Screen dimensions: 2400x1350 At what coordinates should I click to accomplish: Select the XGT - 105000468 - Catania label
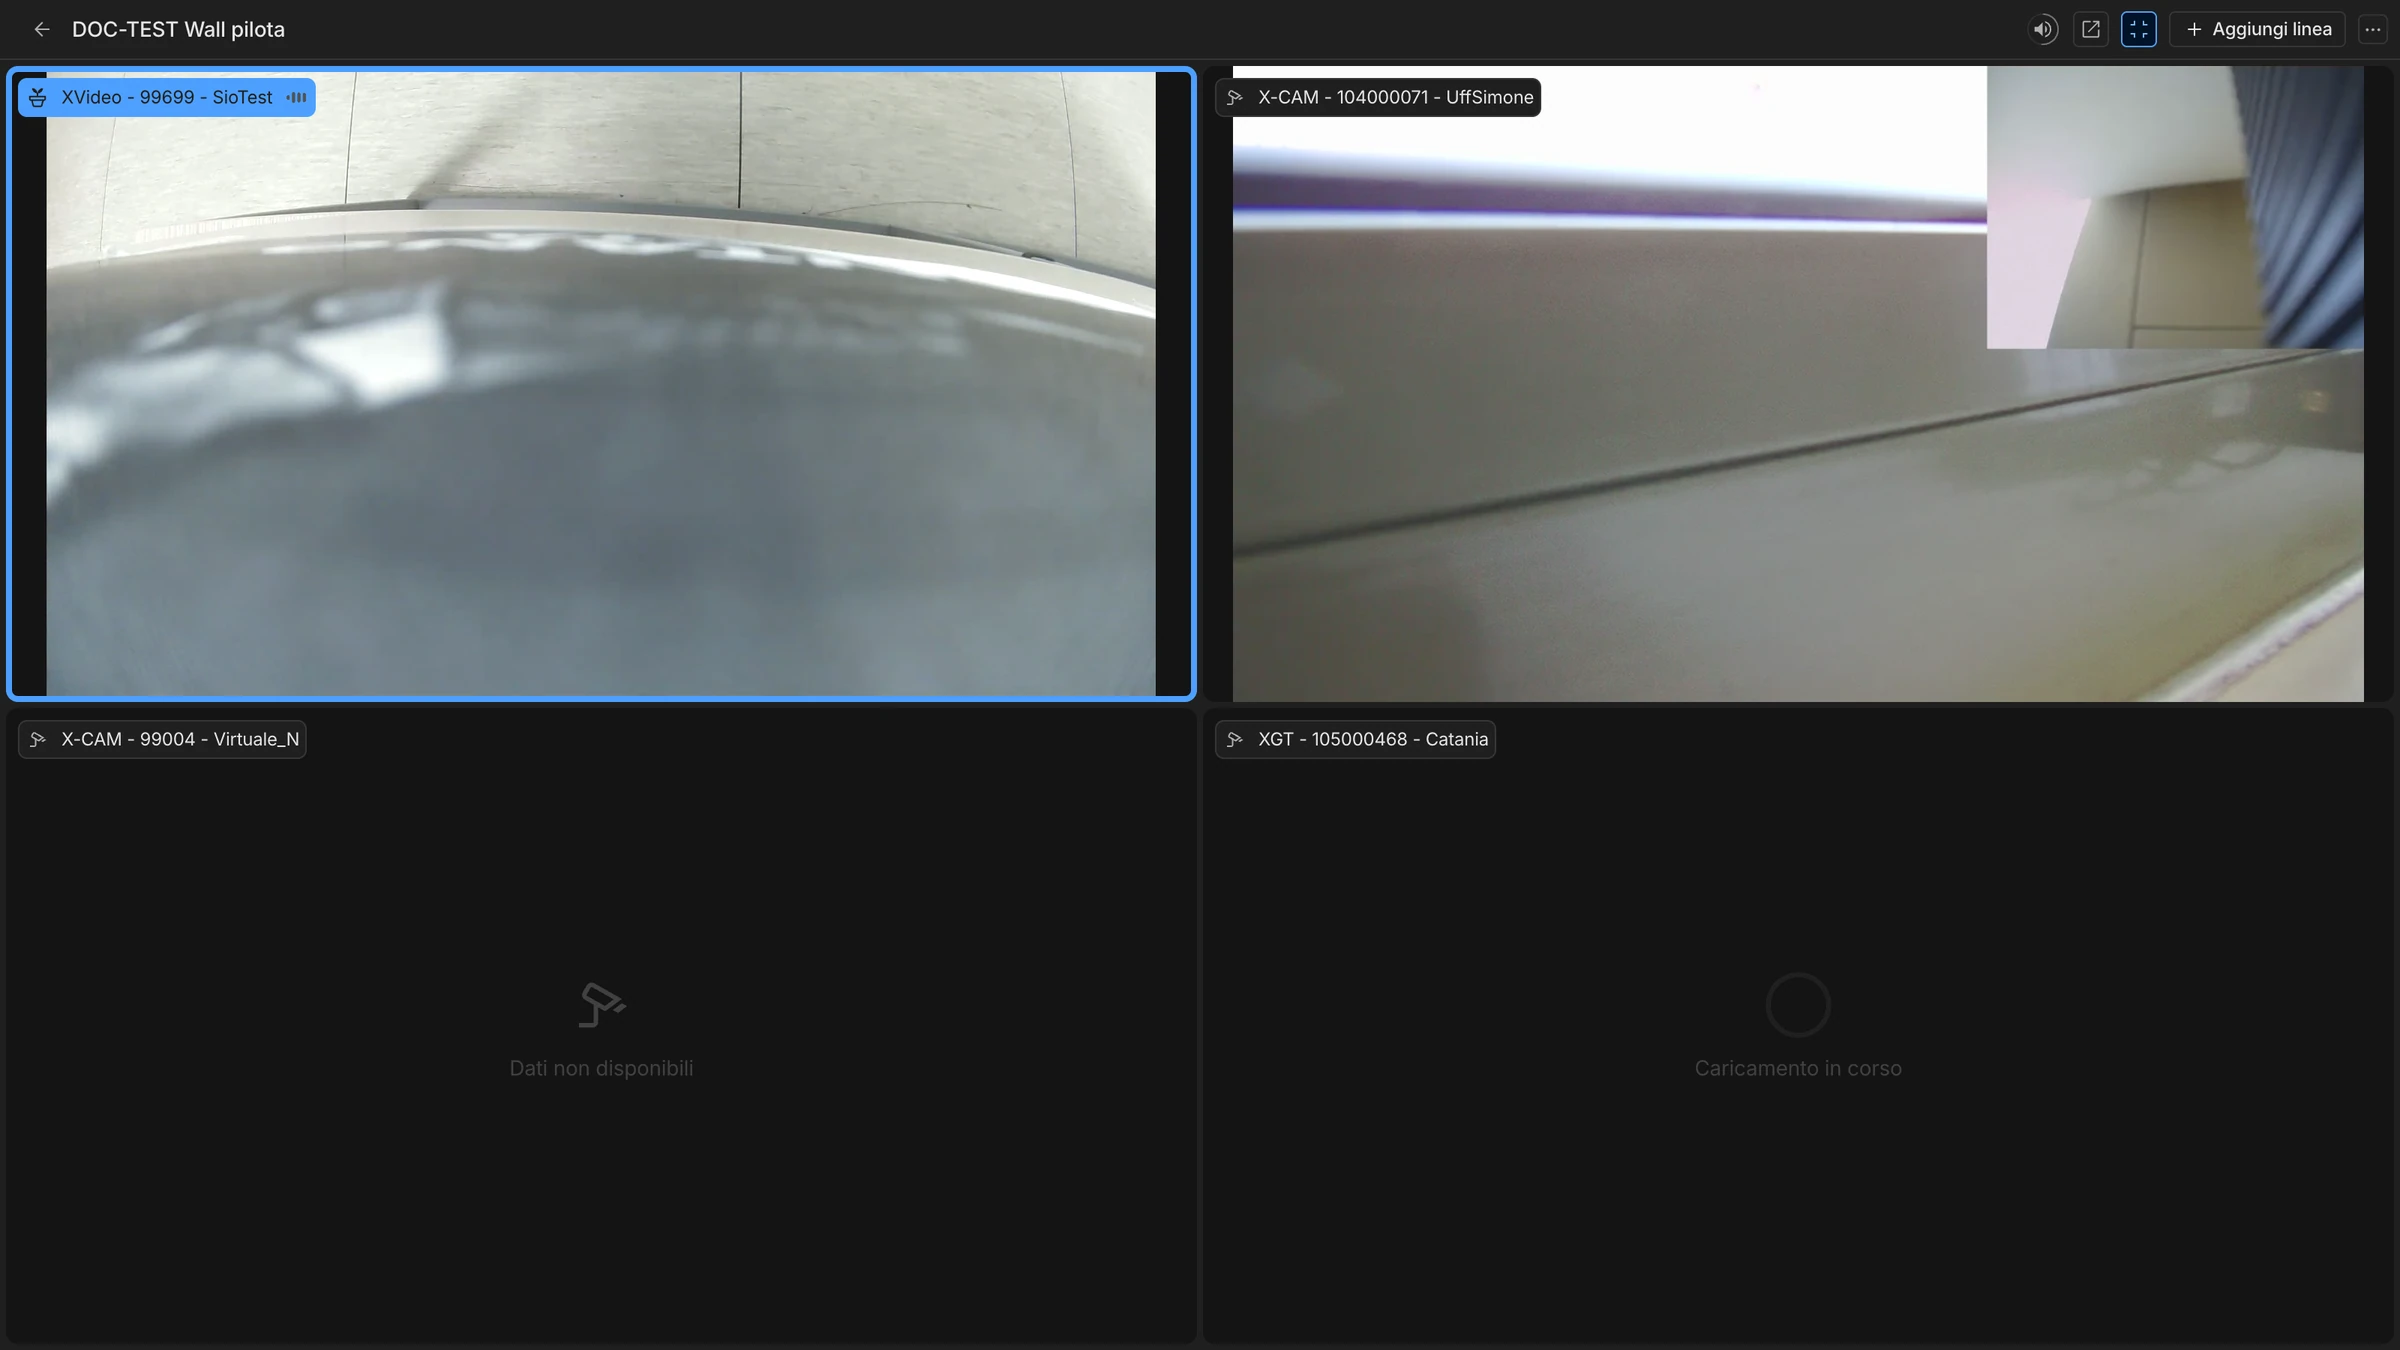1355,739
